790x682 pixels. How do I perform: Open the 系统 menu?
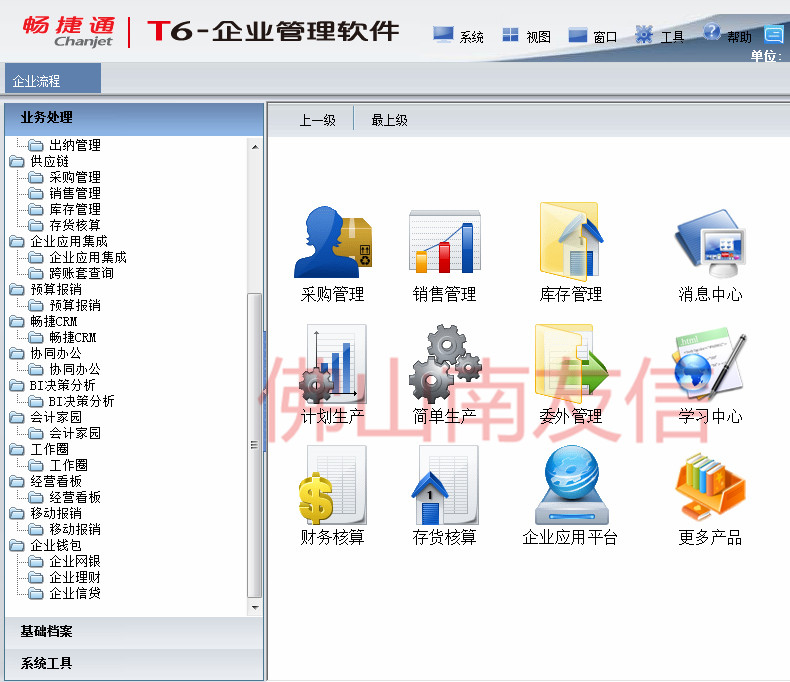[472, 37]
